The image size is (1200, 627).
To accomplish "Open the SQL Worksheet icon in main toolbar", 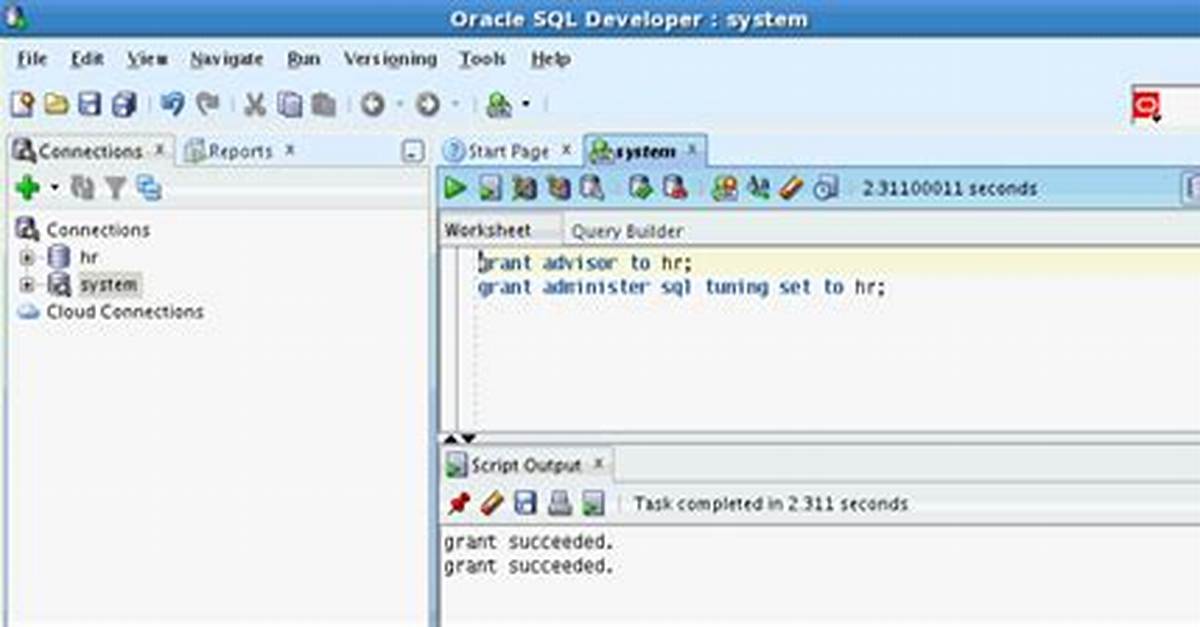I will tap(498, 104).
